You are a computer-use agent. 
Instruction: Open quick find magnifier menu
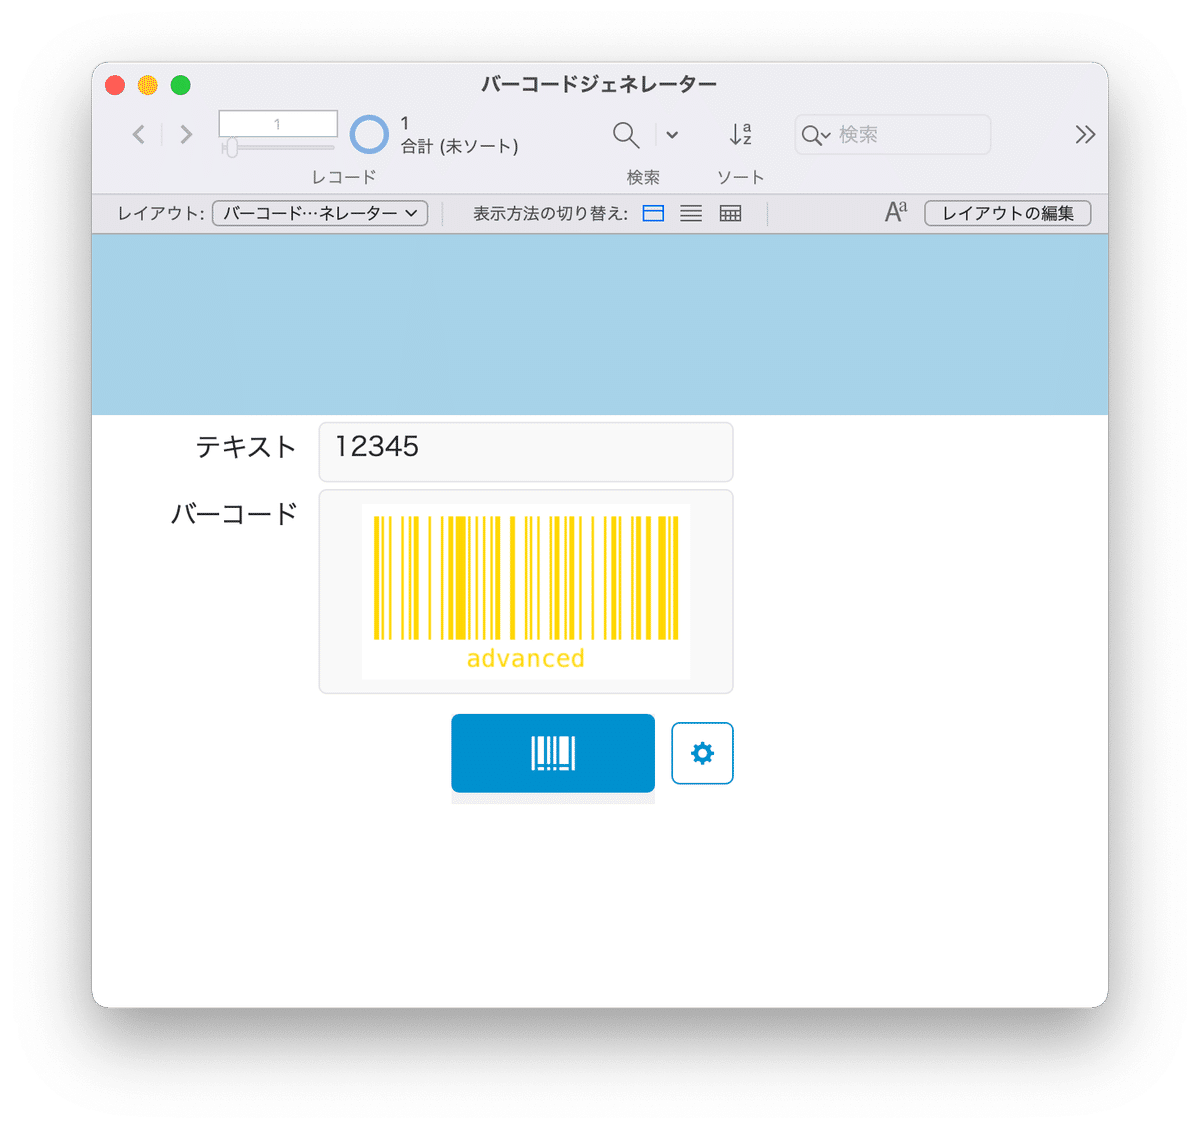(x=816, y=135)
